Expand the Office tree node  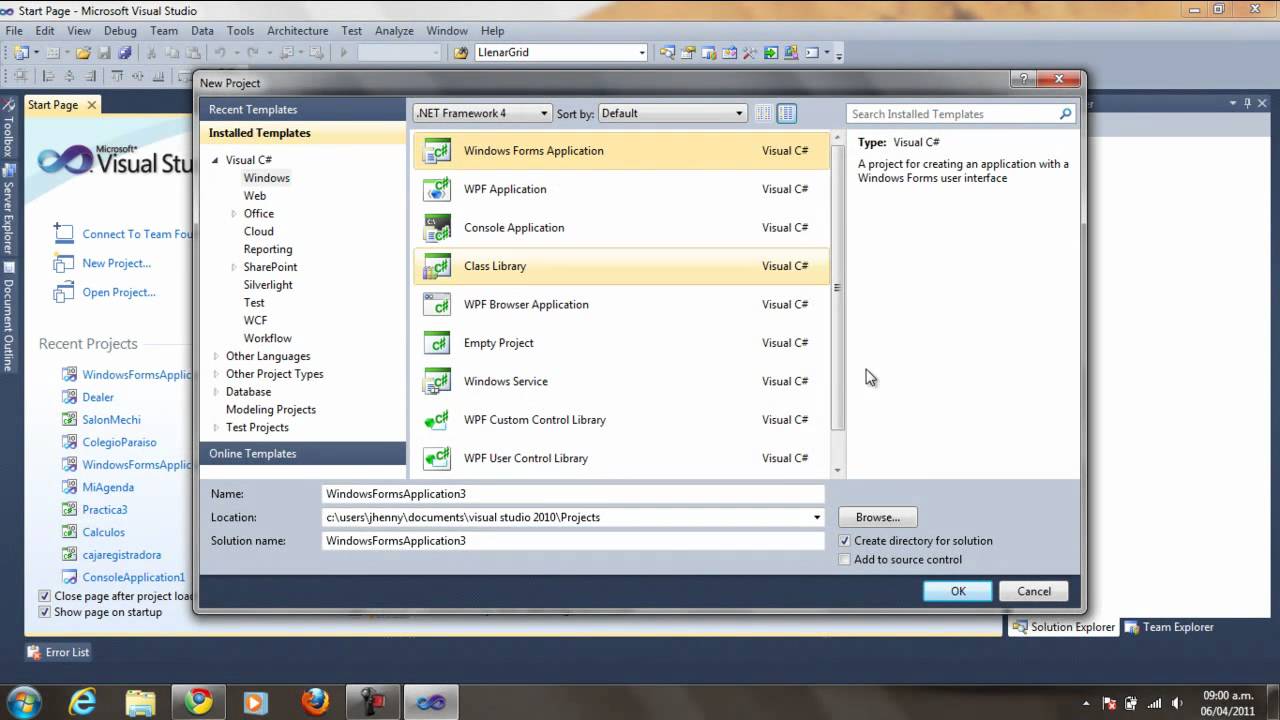(233, 214)
